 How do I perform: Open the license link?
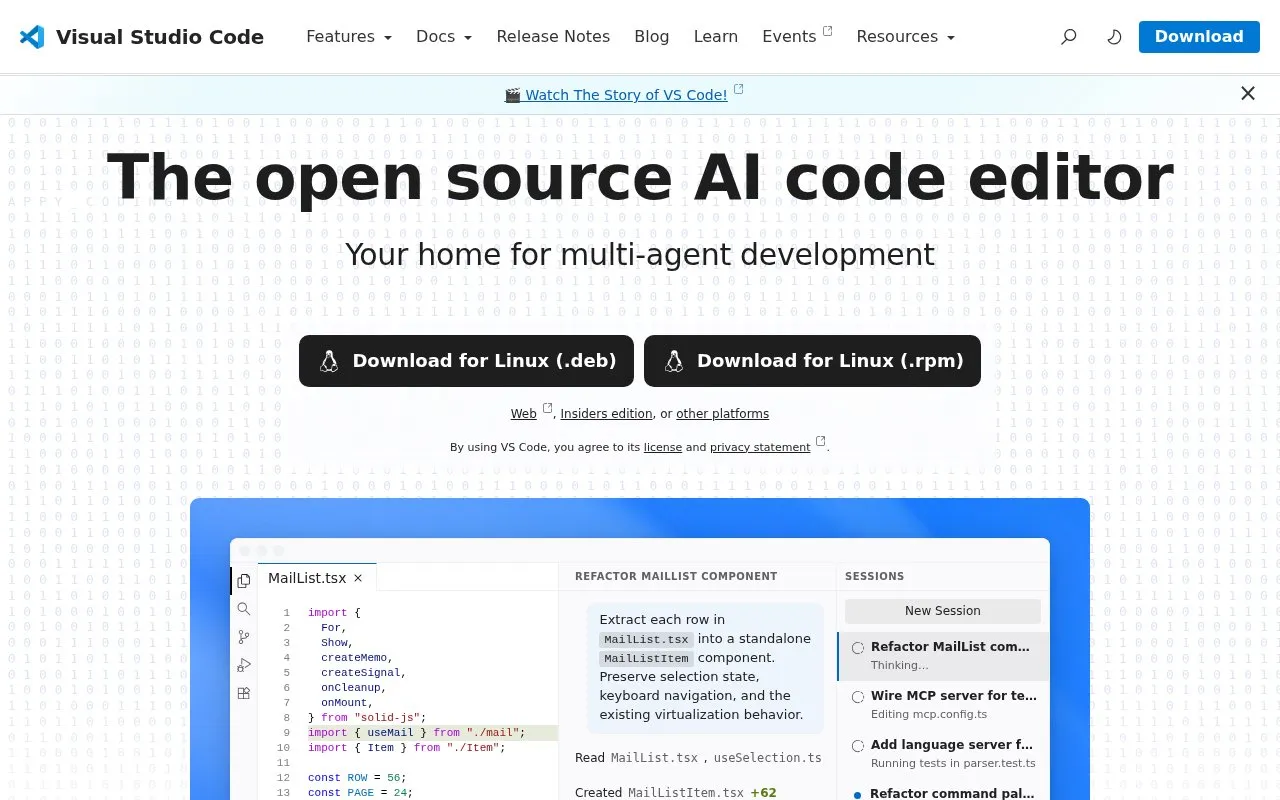[663, 447]
